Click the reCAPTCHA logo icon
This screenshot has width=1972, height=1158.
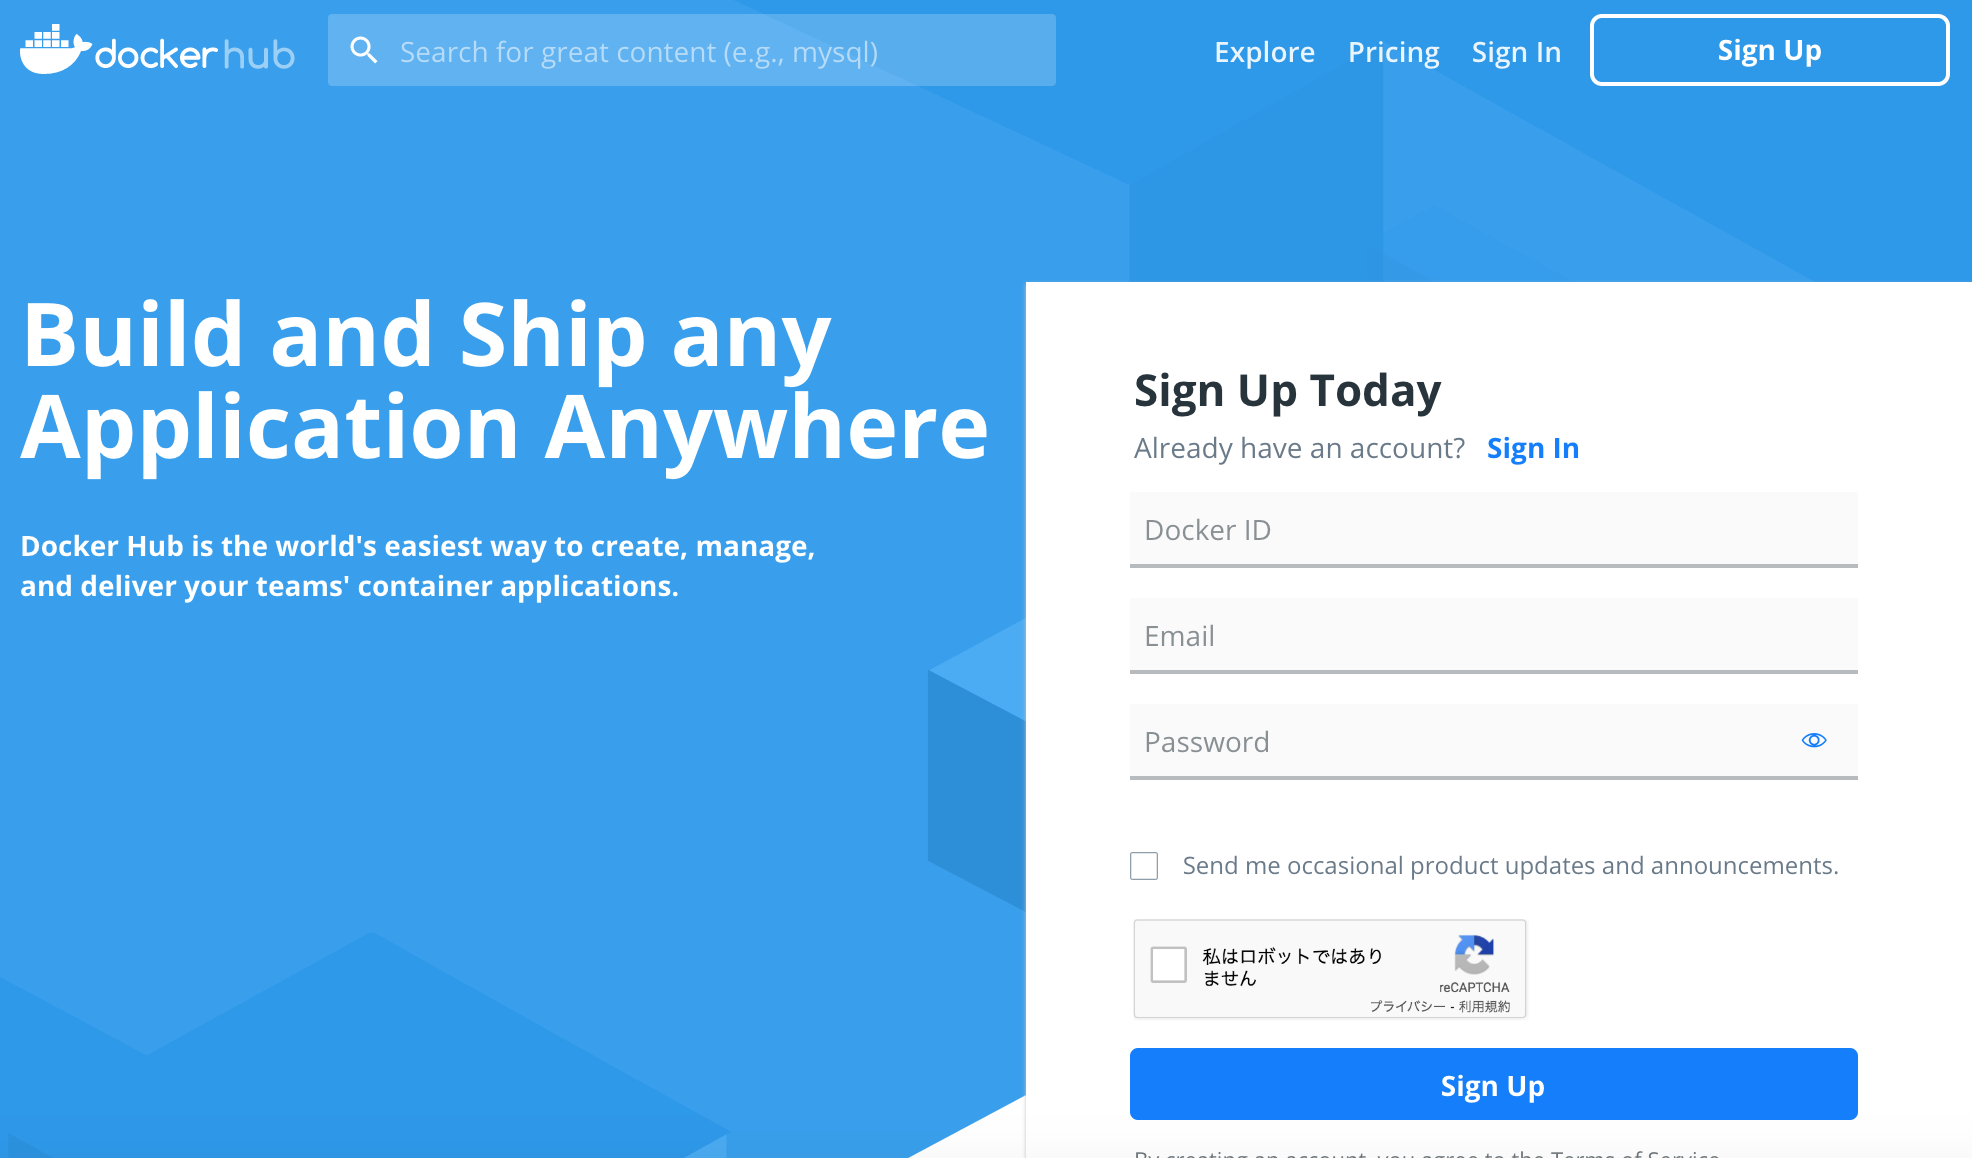coord(1473,955)
